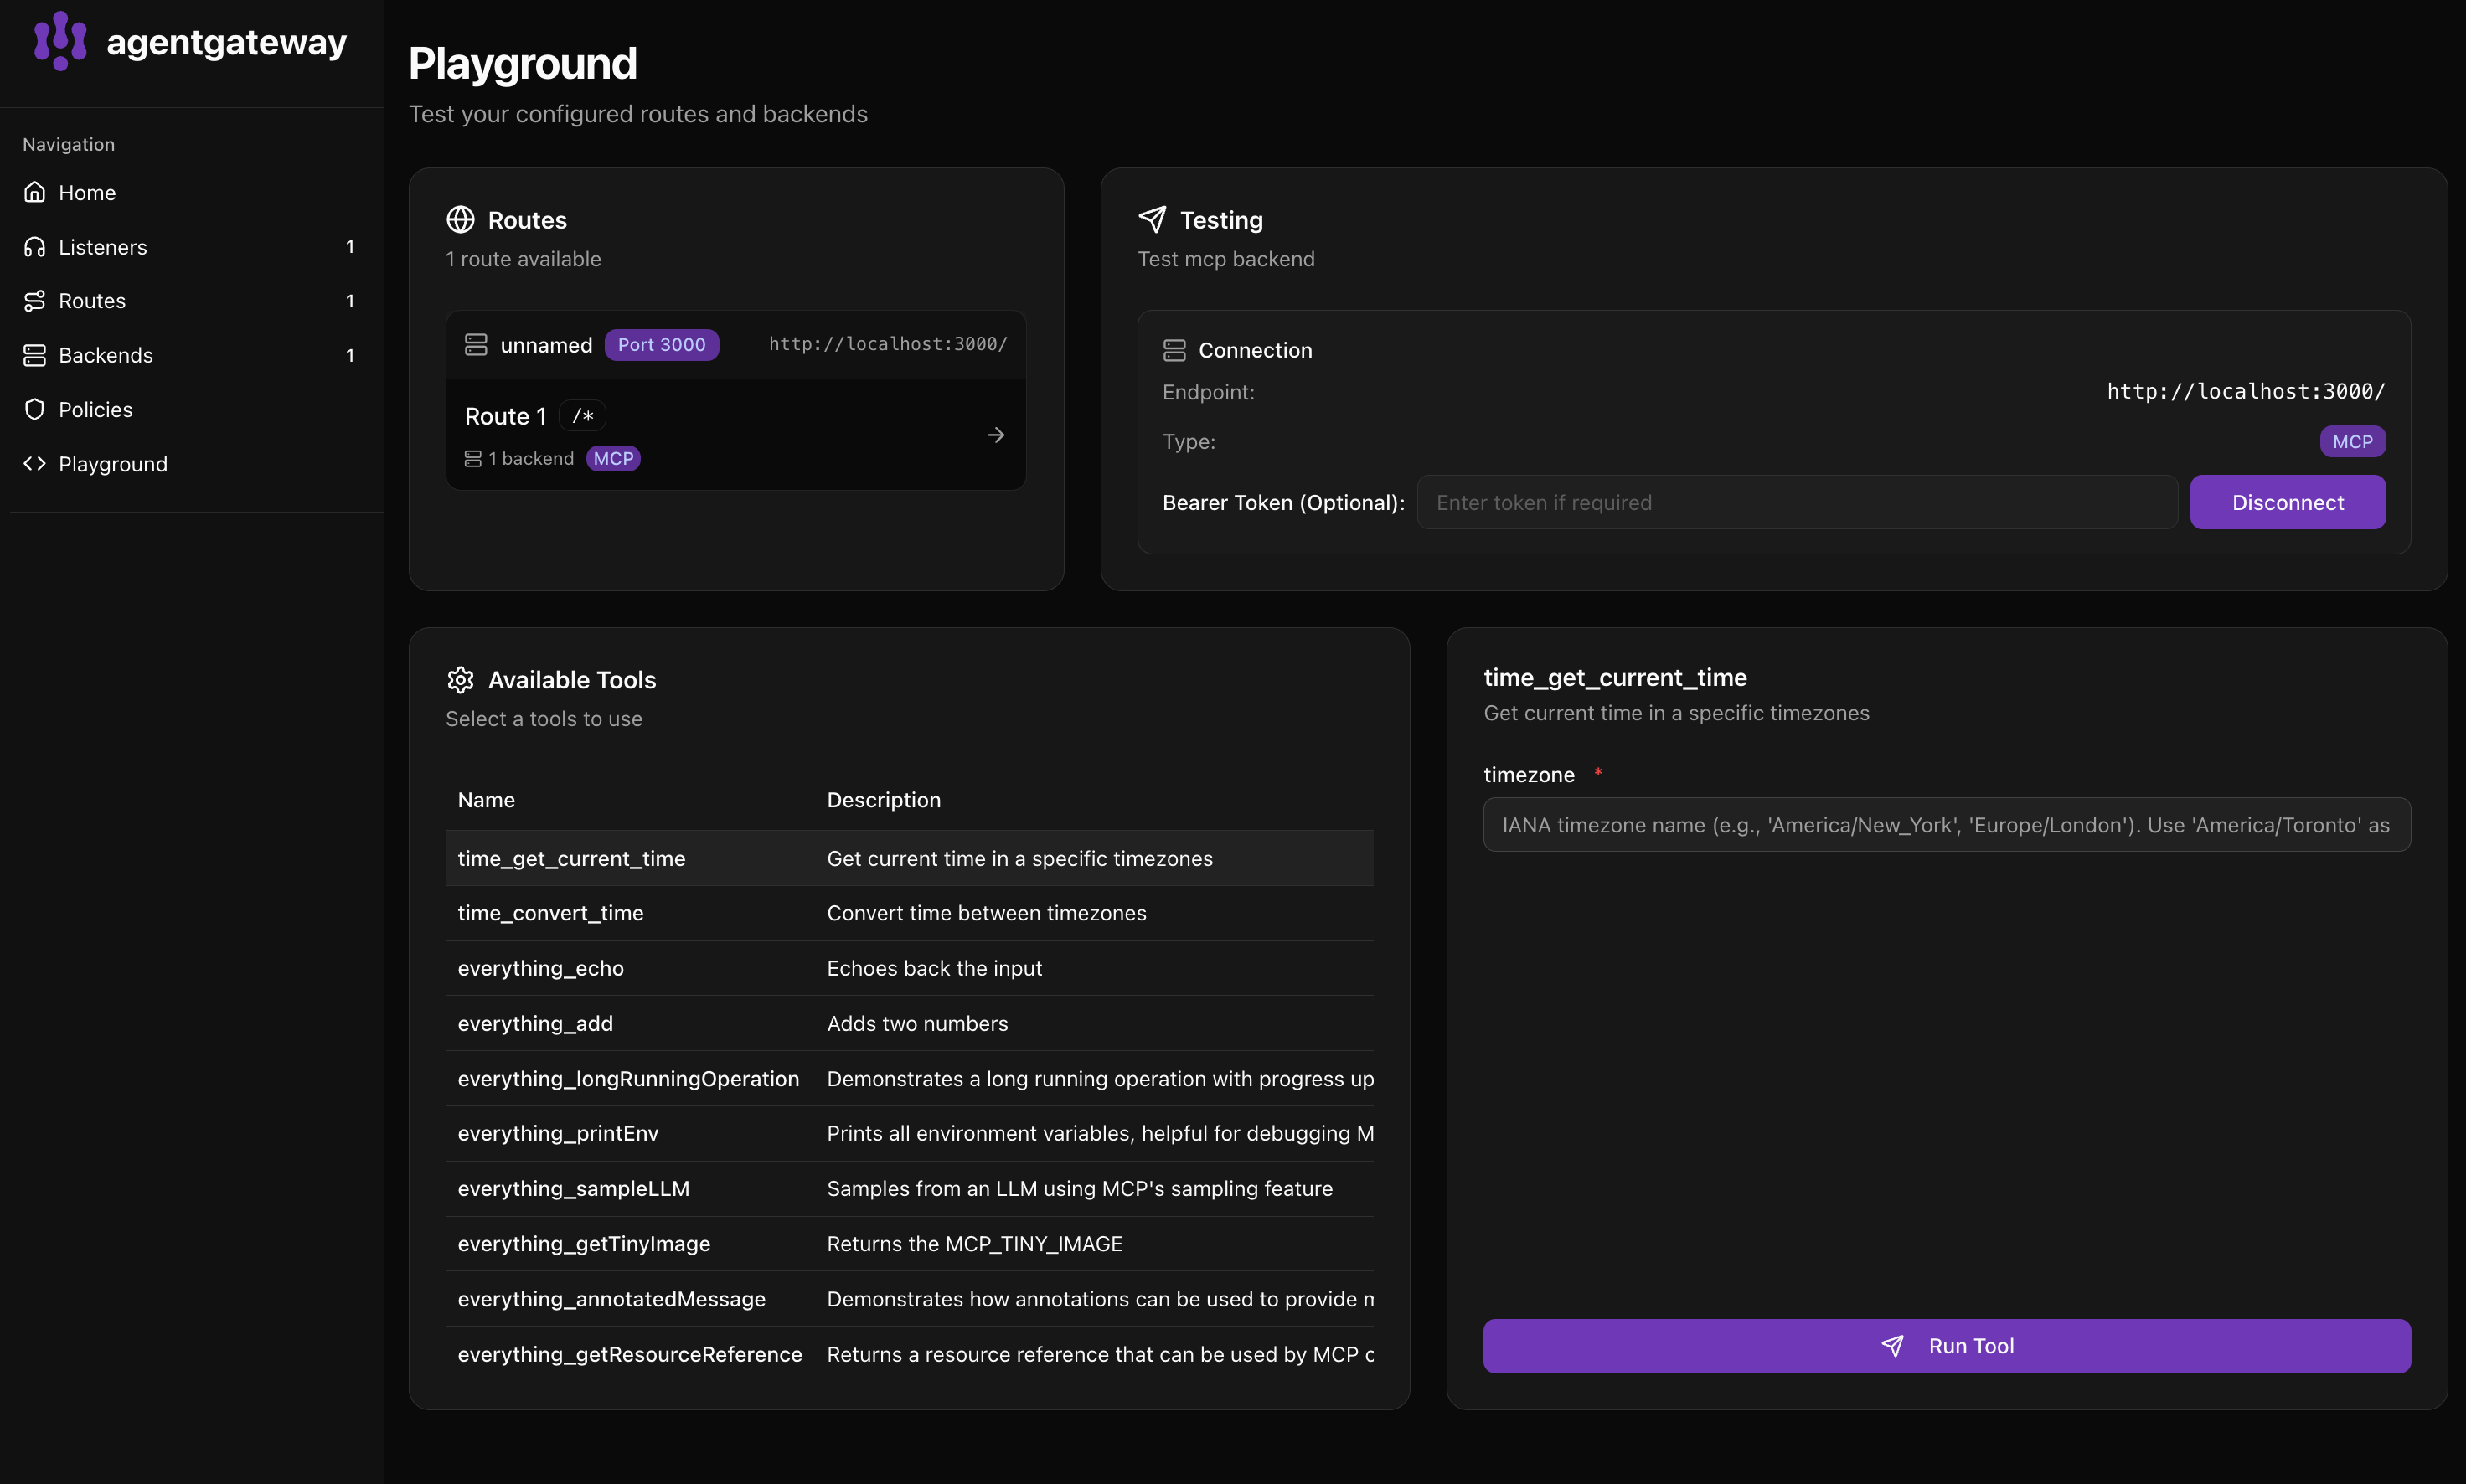
Task: Click the Playground code brackets icon
Action: 35,464
